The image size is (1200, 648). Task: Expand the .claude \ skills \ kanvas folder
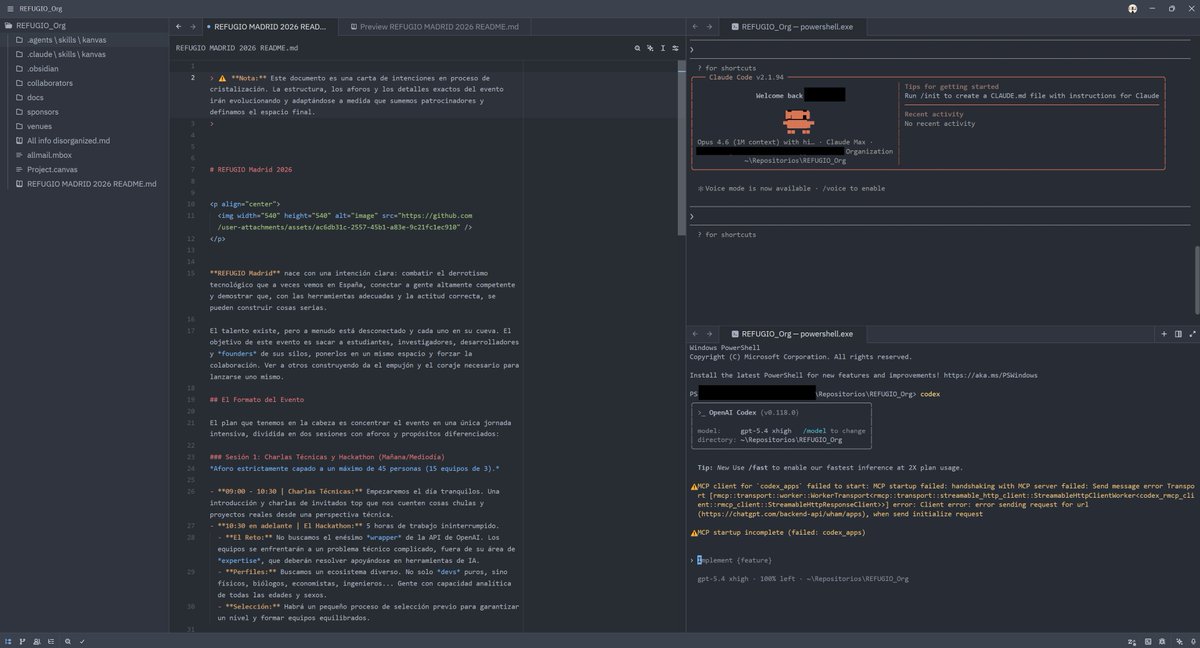[x=85, y=54]
